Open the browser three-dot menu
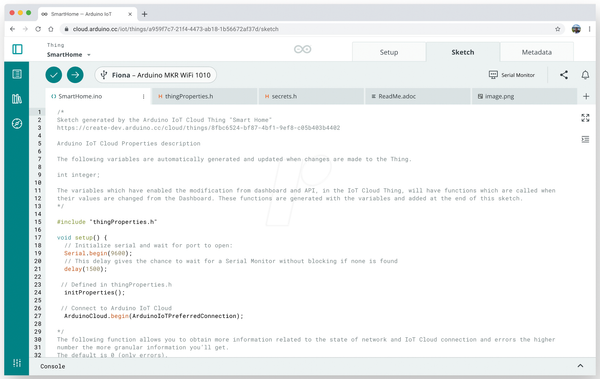The image size is (600, 379). coord(590,29)
